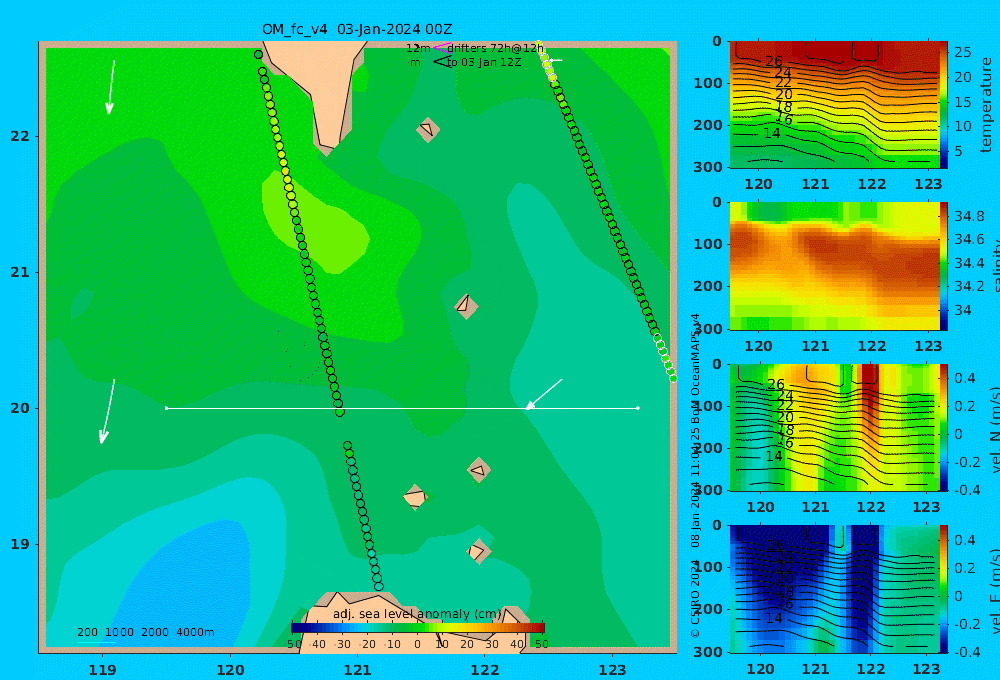Image resolution: width=1000 pixels, height=680 pixels.
Task: Select the small island near 19.5N, 122E
Action: (479, 471)
